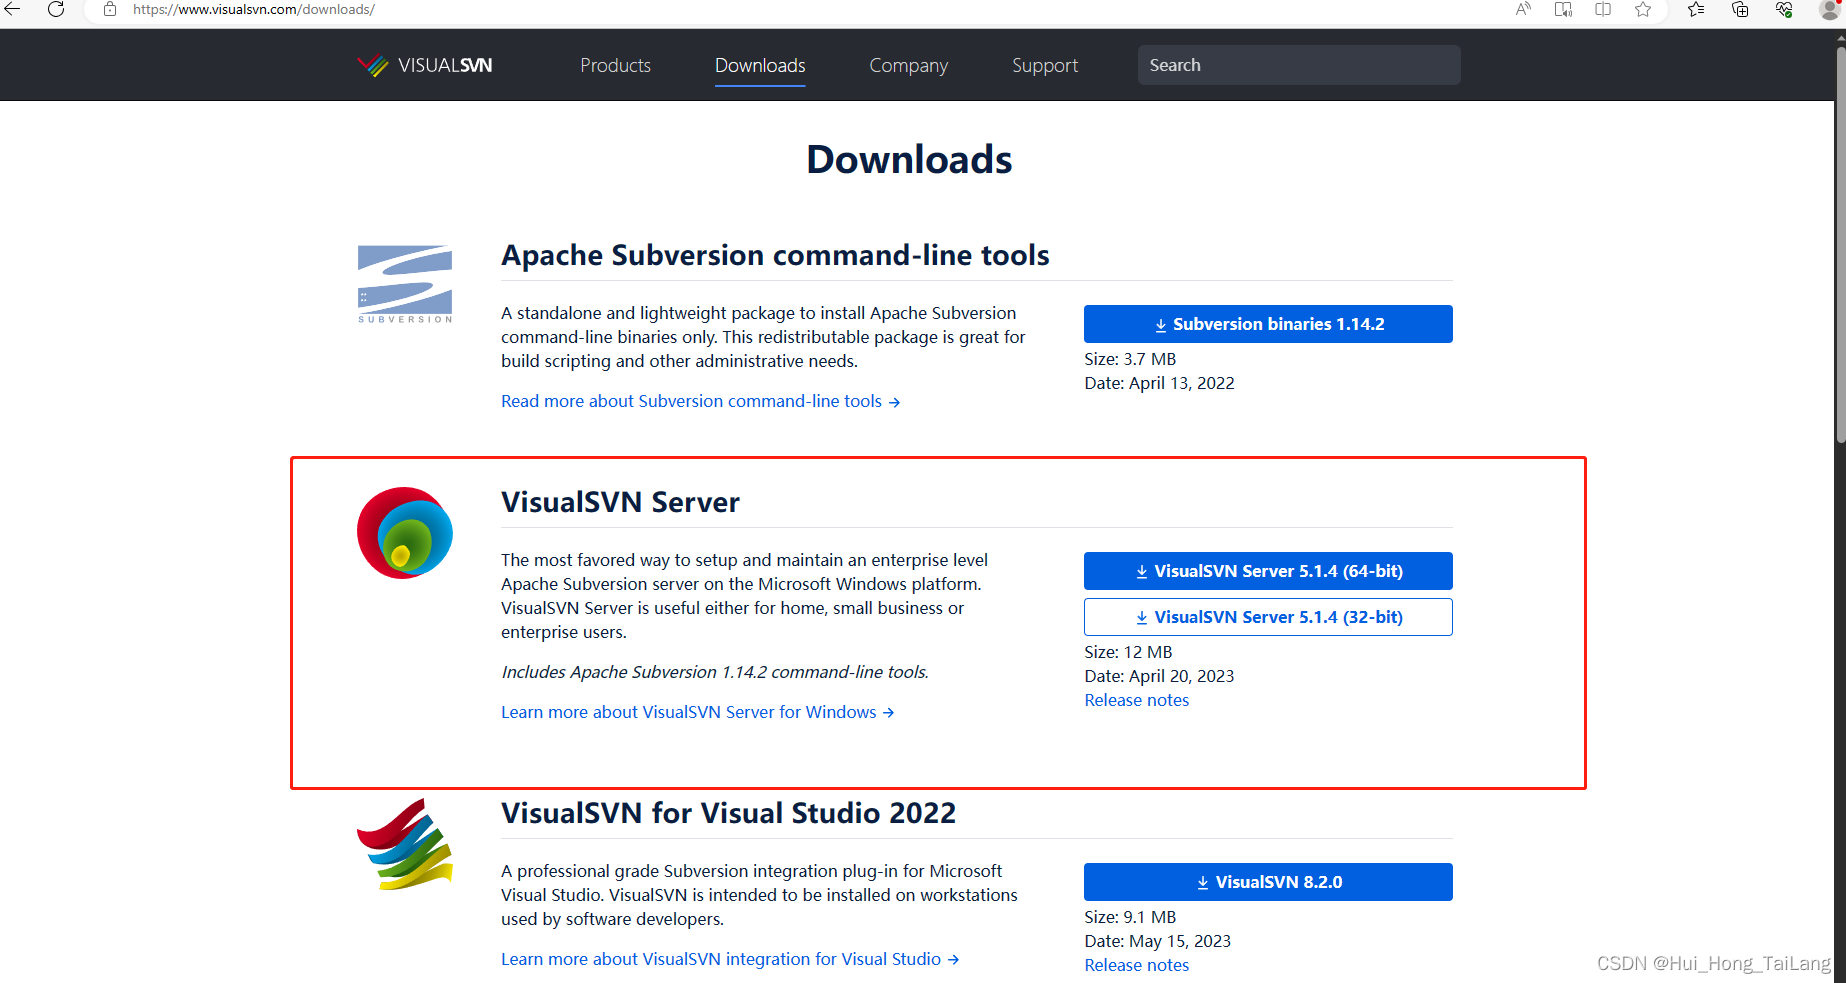The image size is (1846, 983).
Task: Open the Company menu
Action: coord(908,65)
